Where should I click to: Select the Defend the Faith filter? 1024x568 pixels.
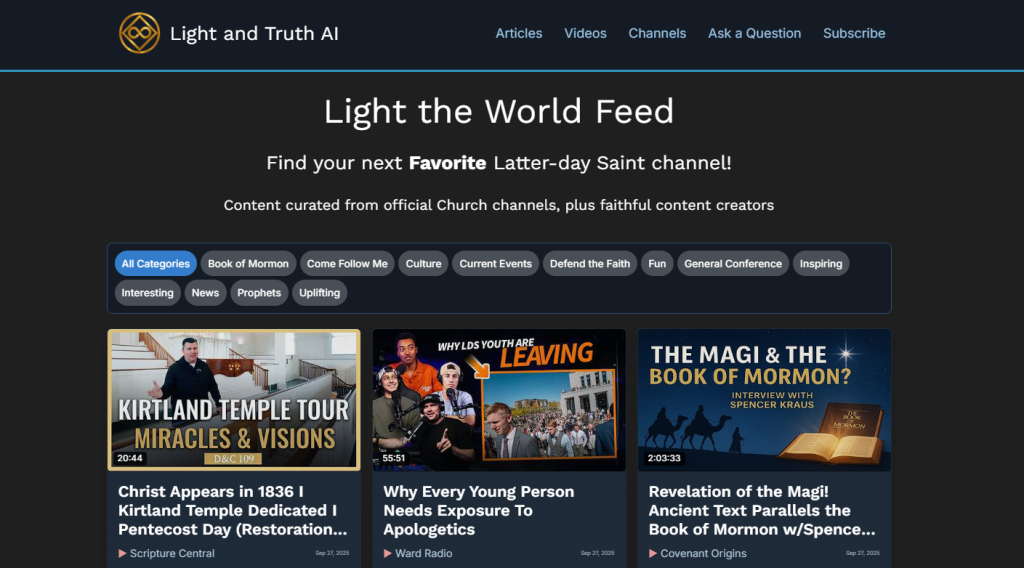click(x=590, y=264)
